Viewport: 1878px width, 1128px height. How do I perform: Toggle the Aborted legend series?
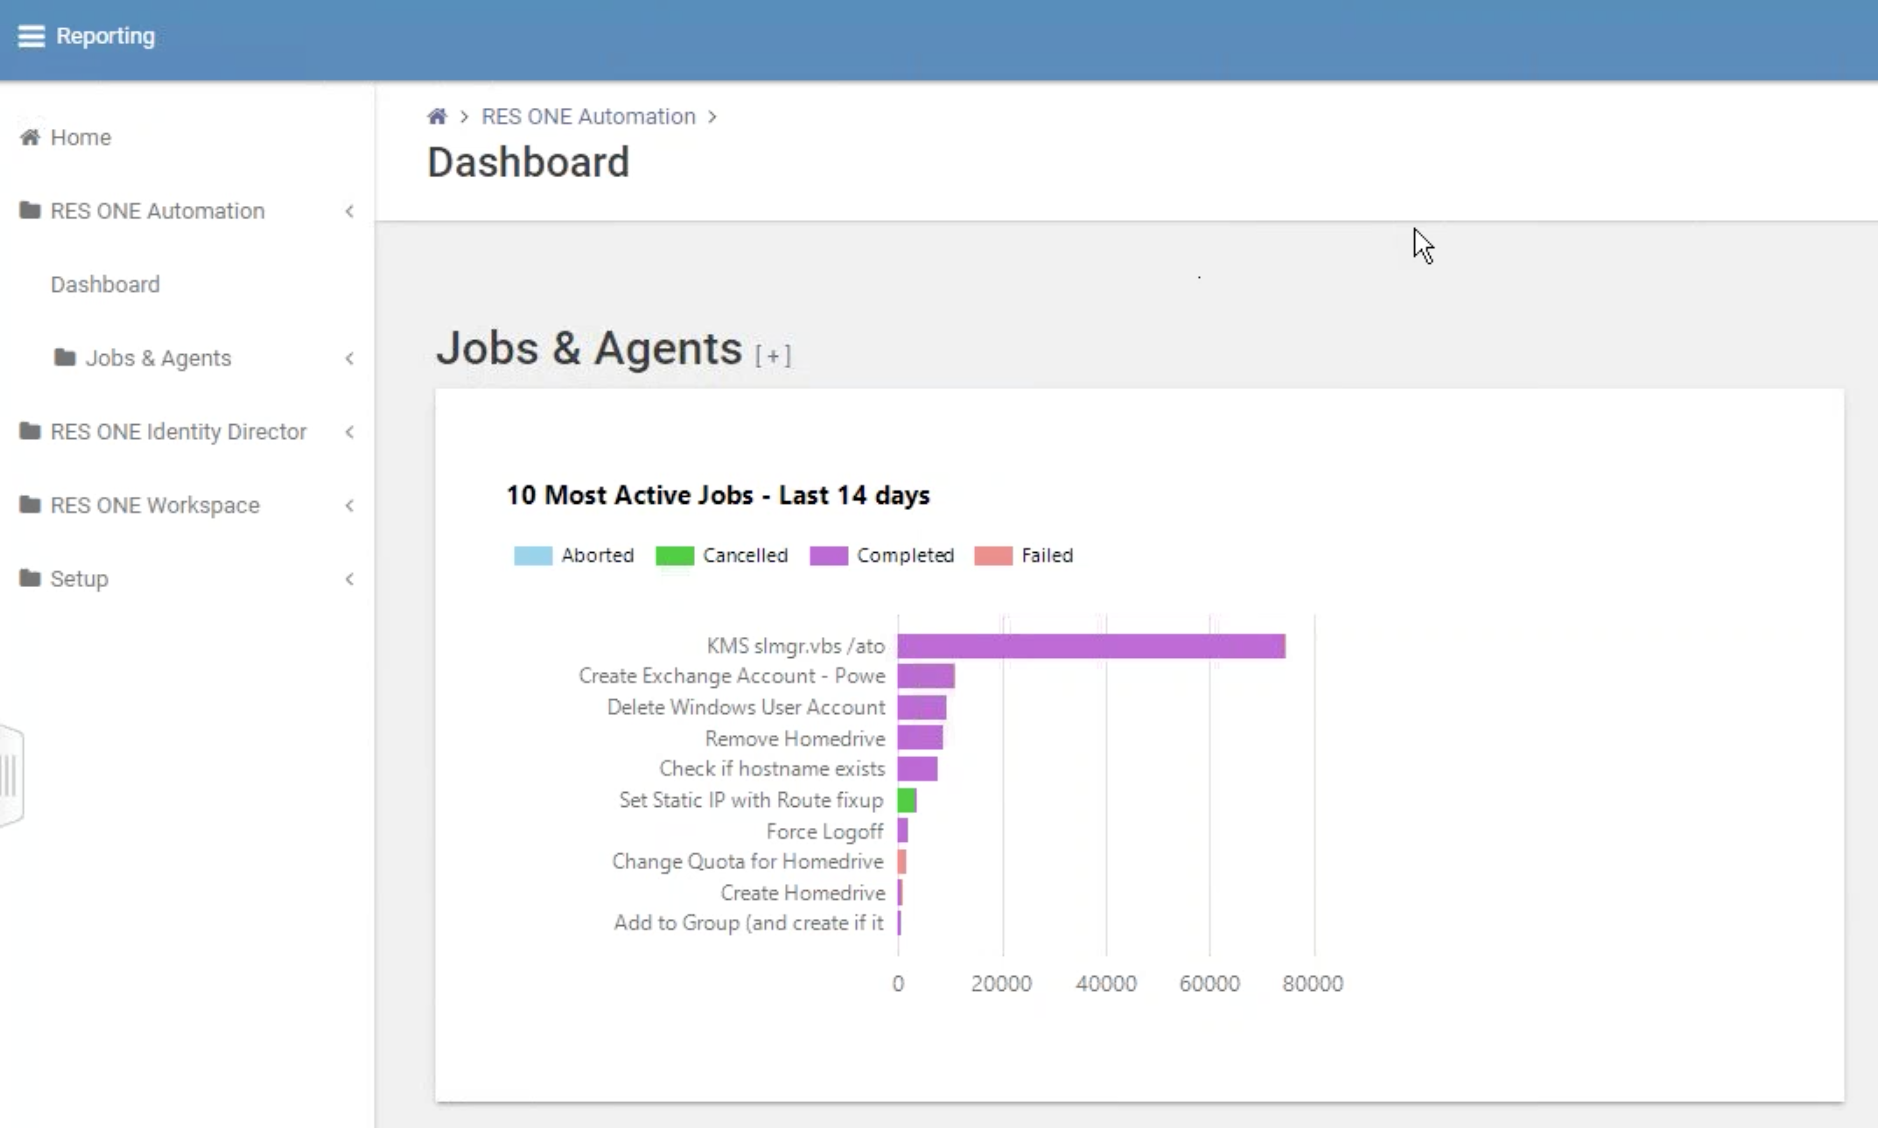[574, 556]
